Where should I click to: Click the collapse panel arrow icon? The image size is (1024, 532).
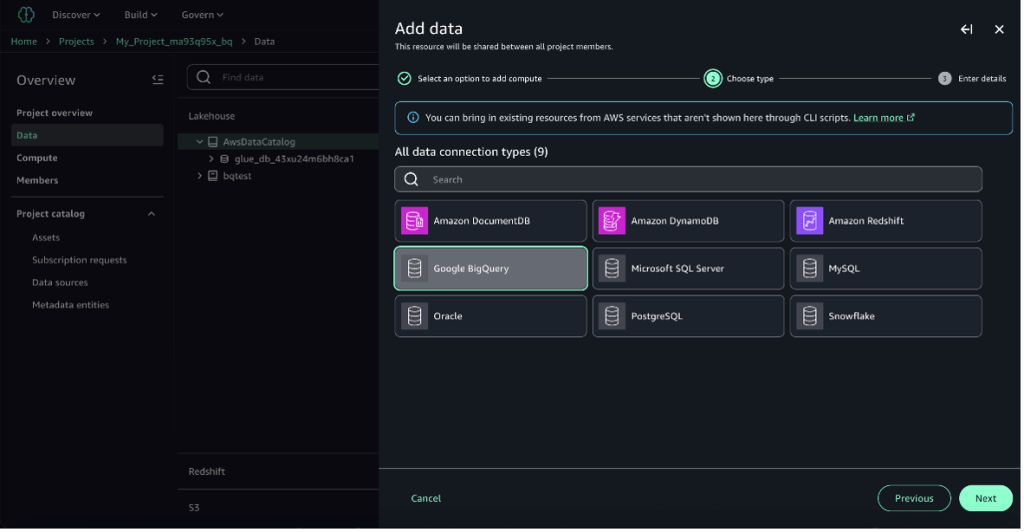click(966, 30)
